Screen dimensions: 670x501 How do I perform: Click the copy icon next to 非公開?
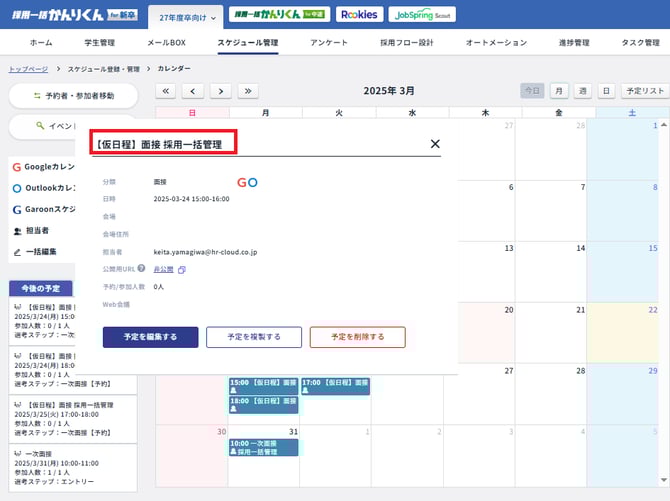pyautogui.click(x=182, y=269)
